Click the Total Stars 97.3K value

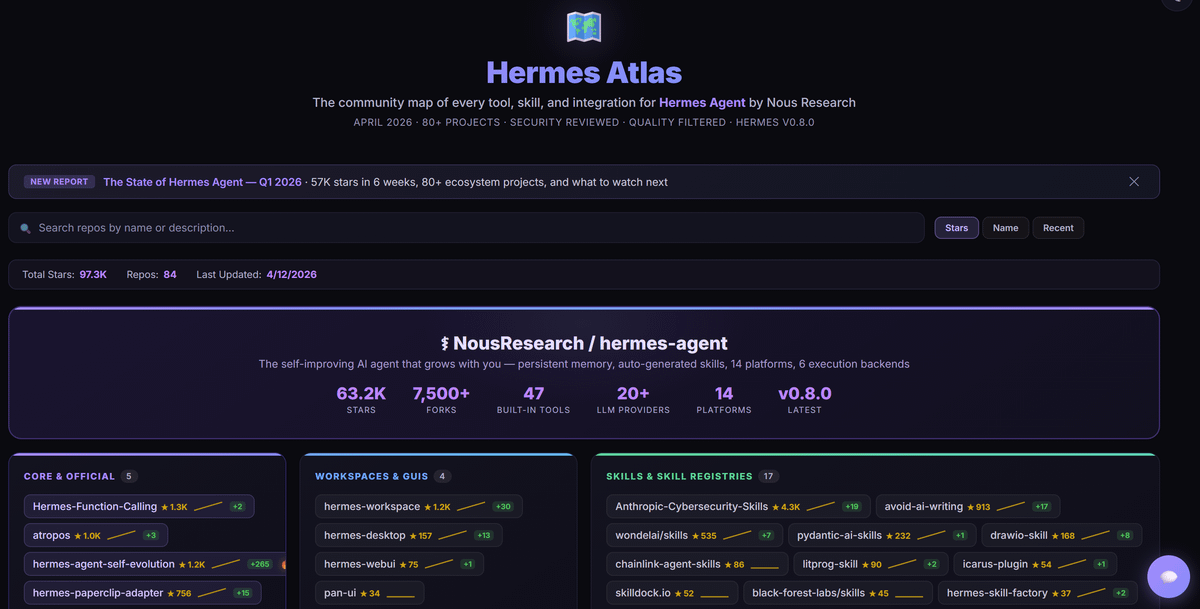point(93,274)
